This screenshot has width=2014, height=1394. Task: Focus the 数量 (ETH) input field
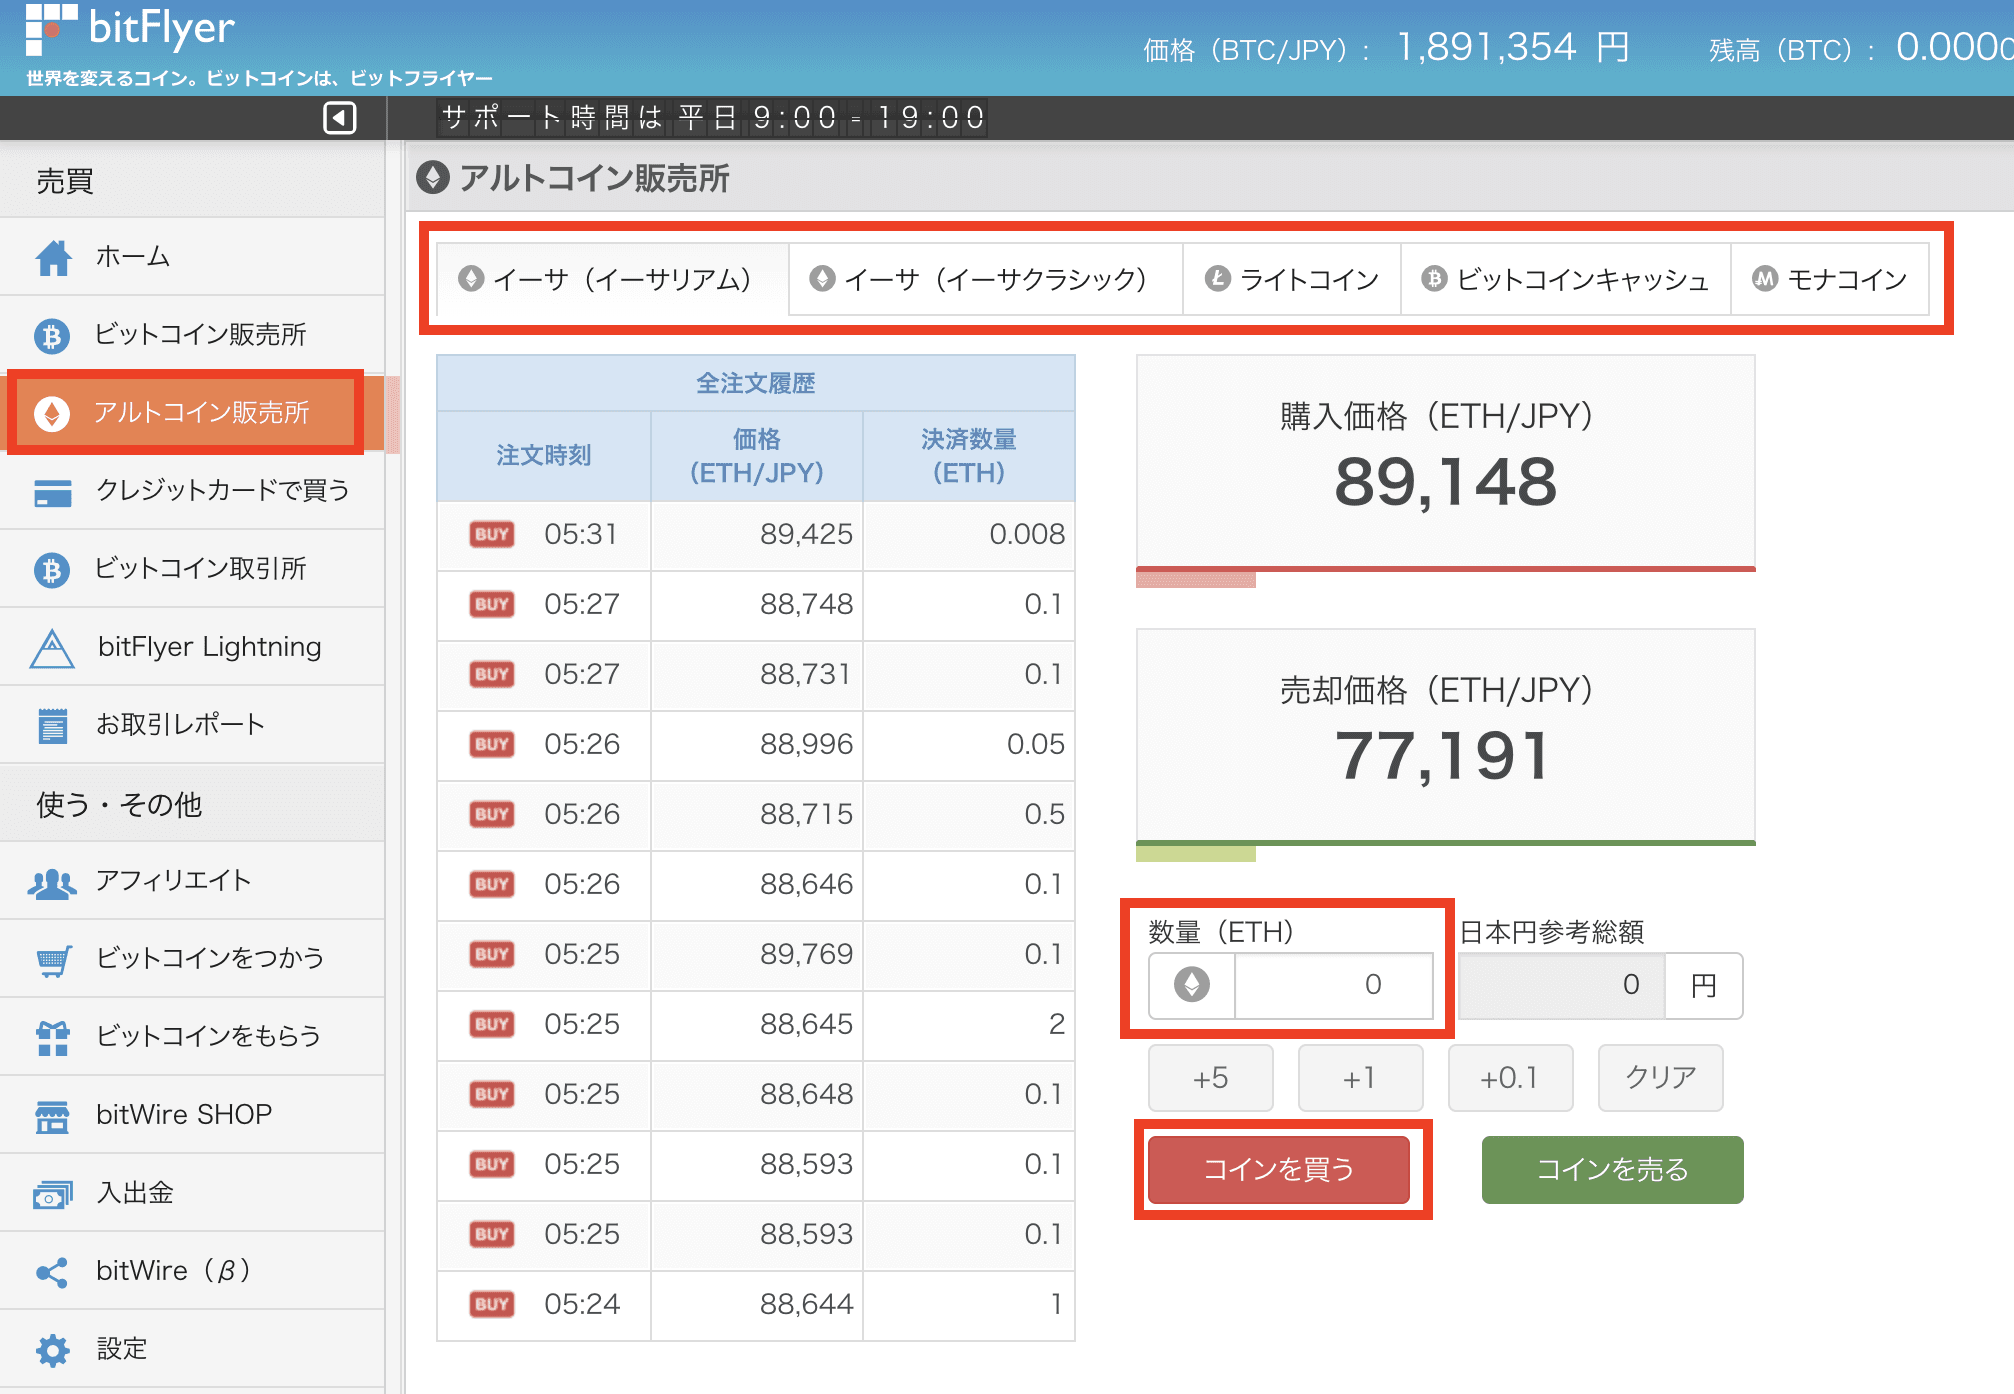pyautogui.click(x=1332, y=985)
